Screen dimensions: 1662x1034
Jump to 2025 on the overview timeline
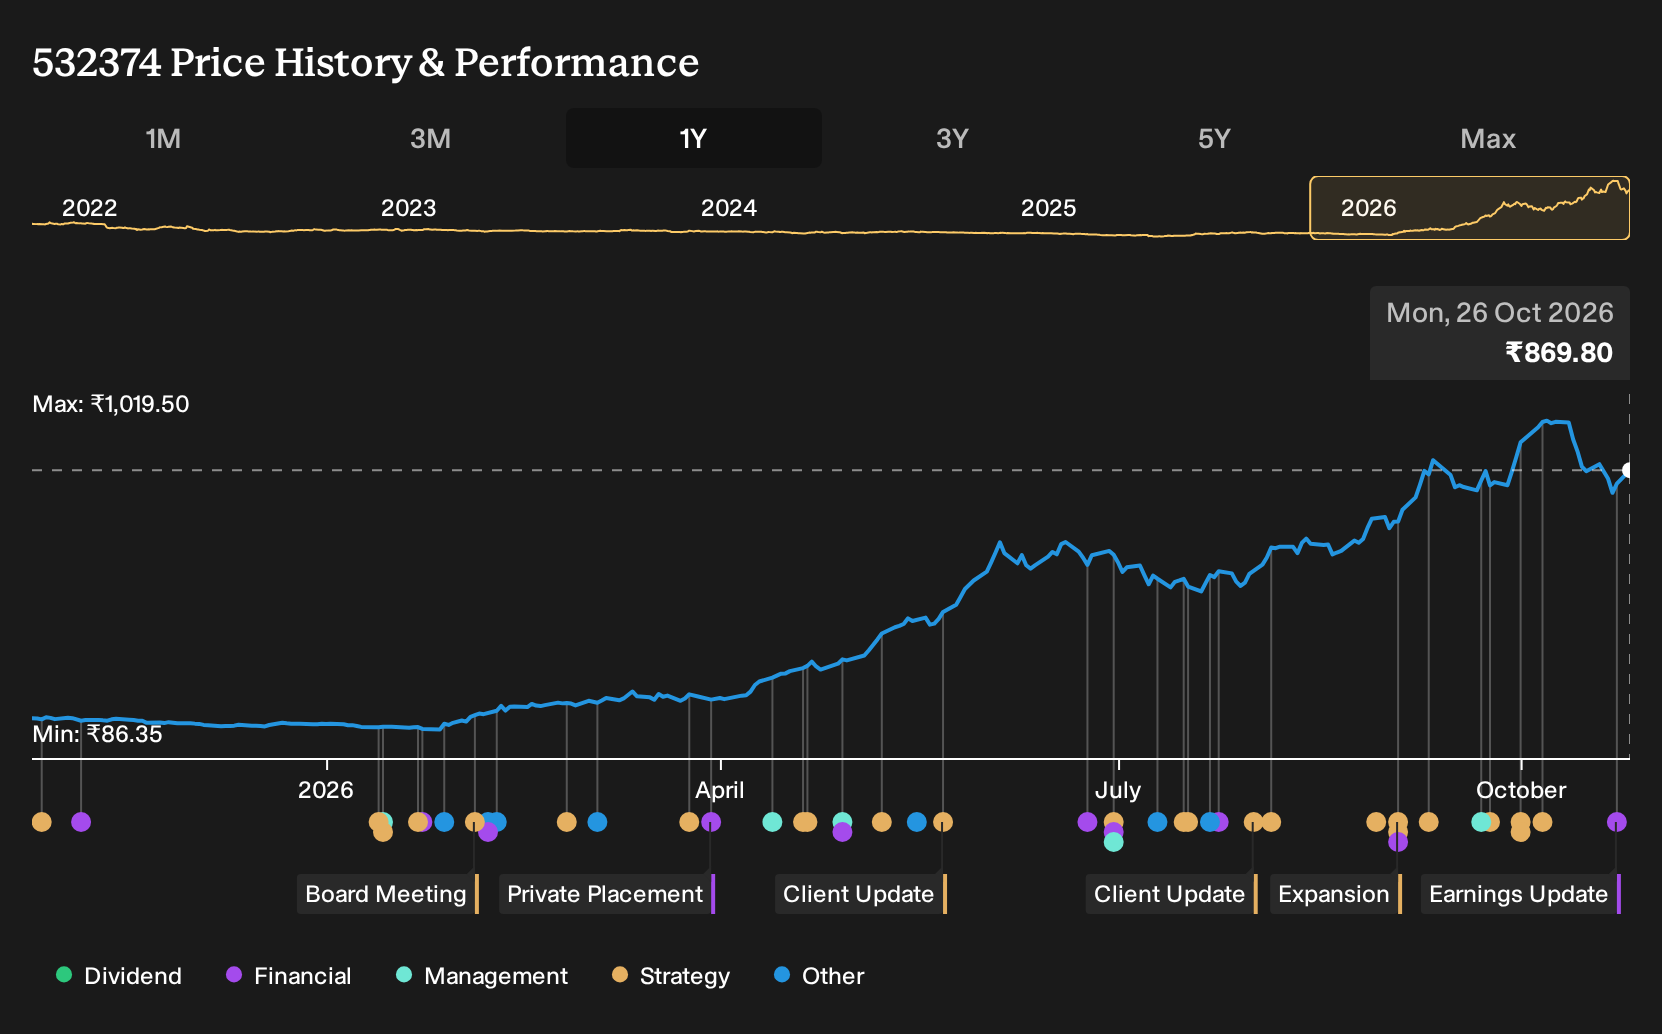coord(1048,208)
